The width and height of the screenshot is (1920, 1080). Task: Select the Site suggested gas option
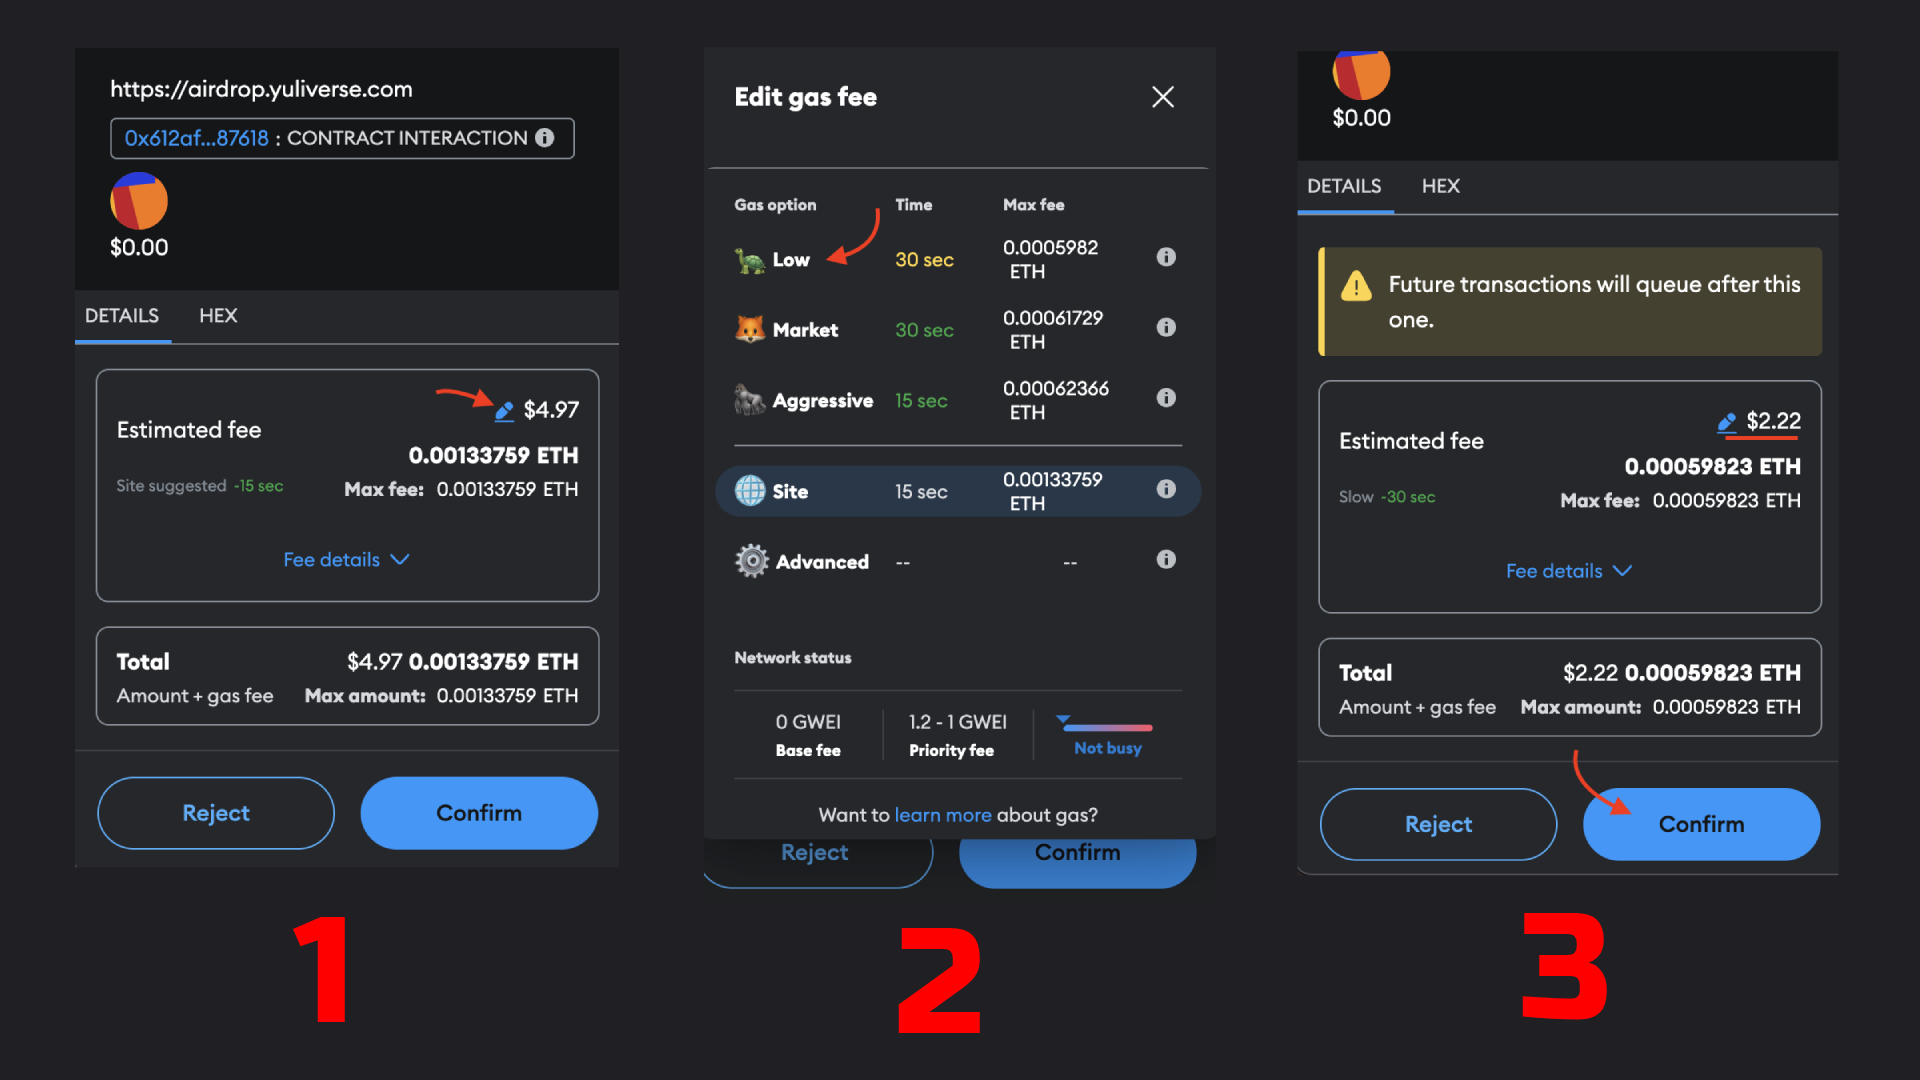point(959,488)
